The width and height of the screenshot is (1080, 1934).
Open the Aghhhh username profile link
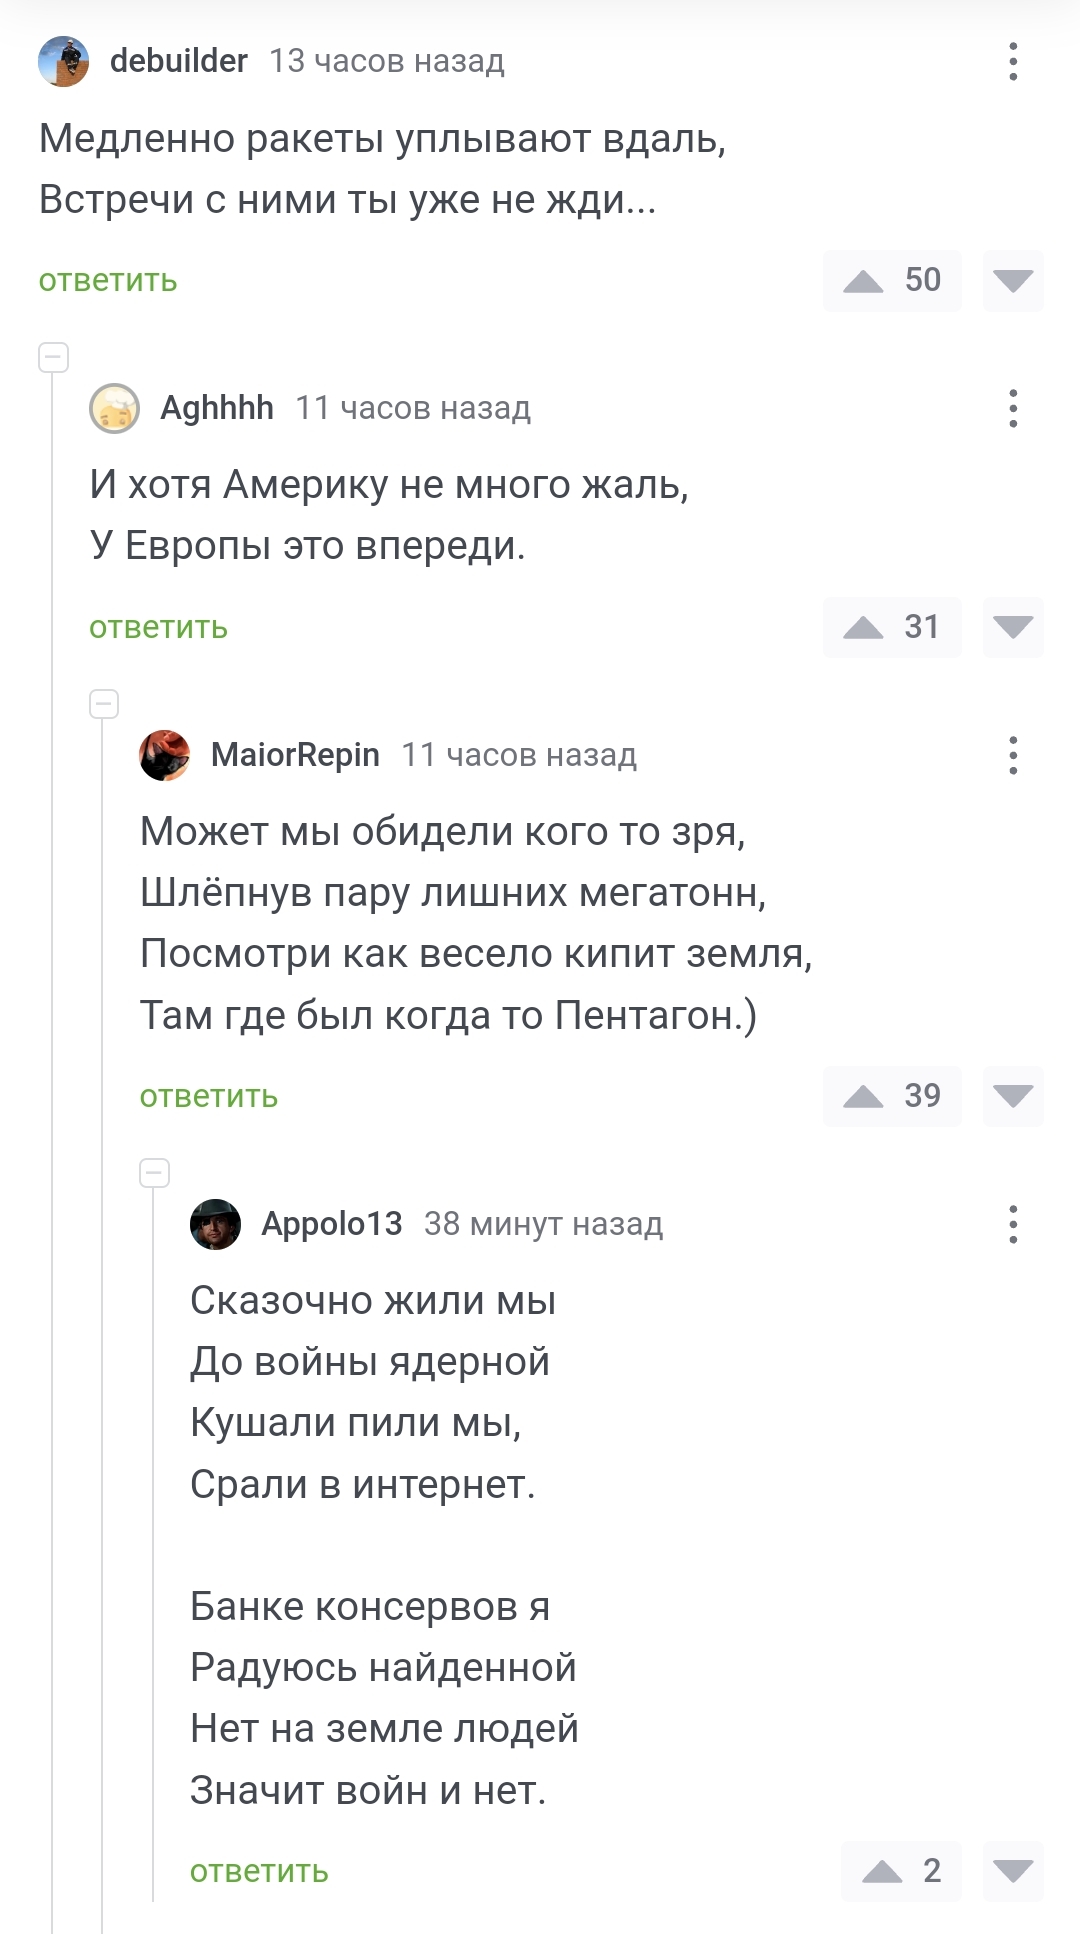(217, 408)
